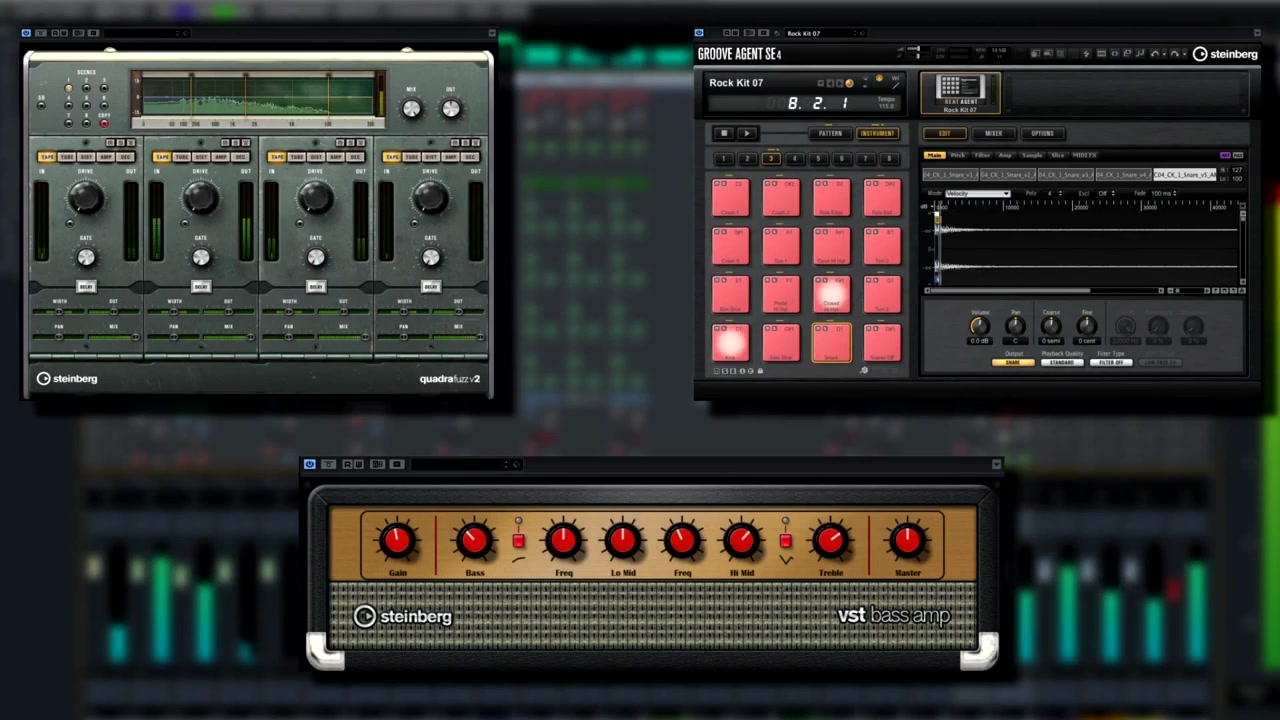The image size is (1280, 720).
Task: Toggle the red switch near the Freq knob
Action: [x=518, y=541]
